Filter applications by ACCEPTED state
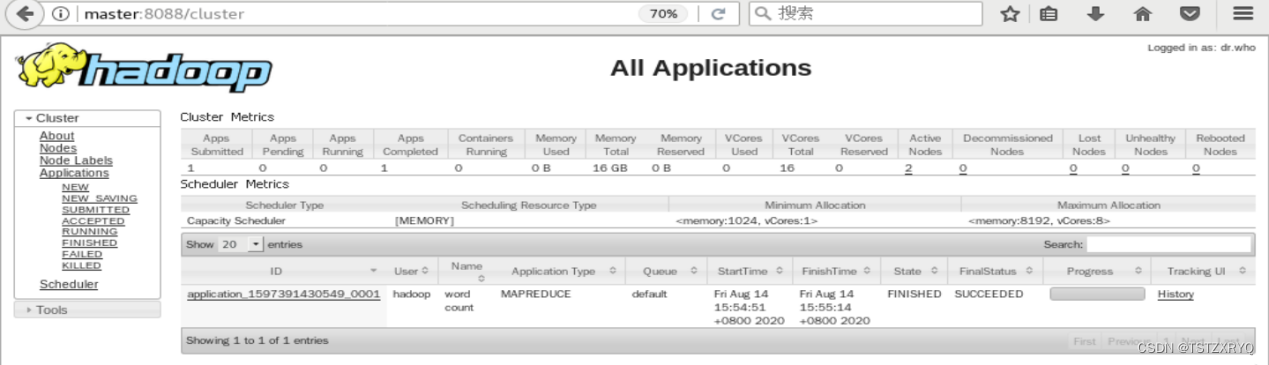The width and height of the screenshot is (1269, 365). click(94, 221)
